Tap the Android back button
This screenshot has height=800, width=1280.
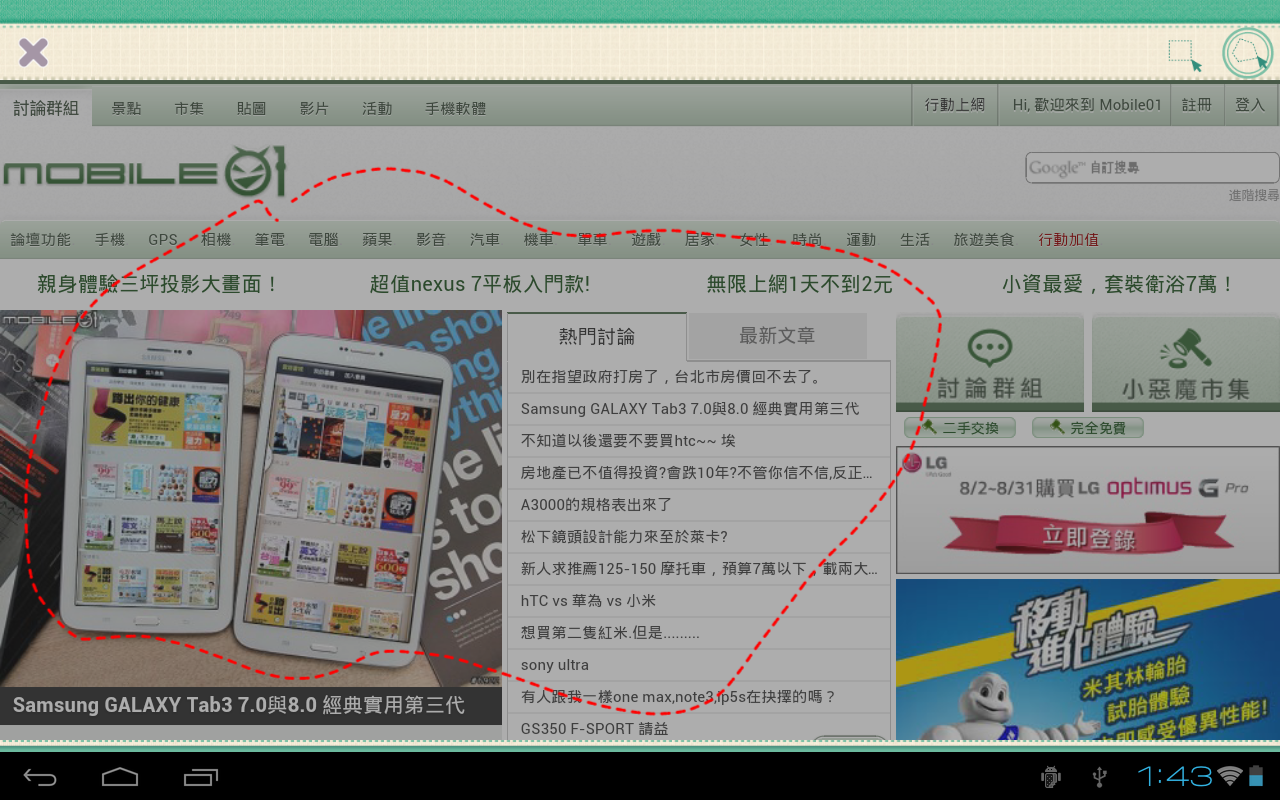tap(40, 776)
